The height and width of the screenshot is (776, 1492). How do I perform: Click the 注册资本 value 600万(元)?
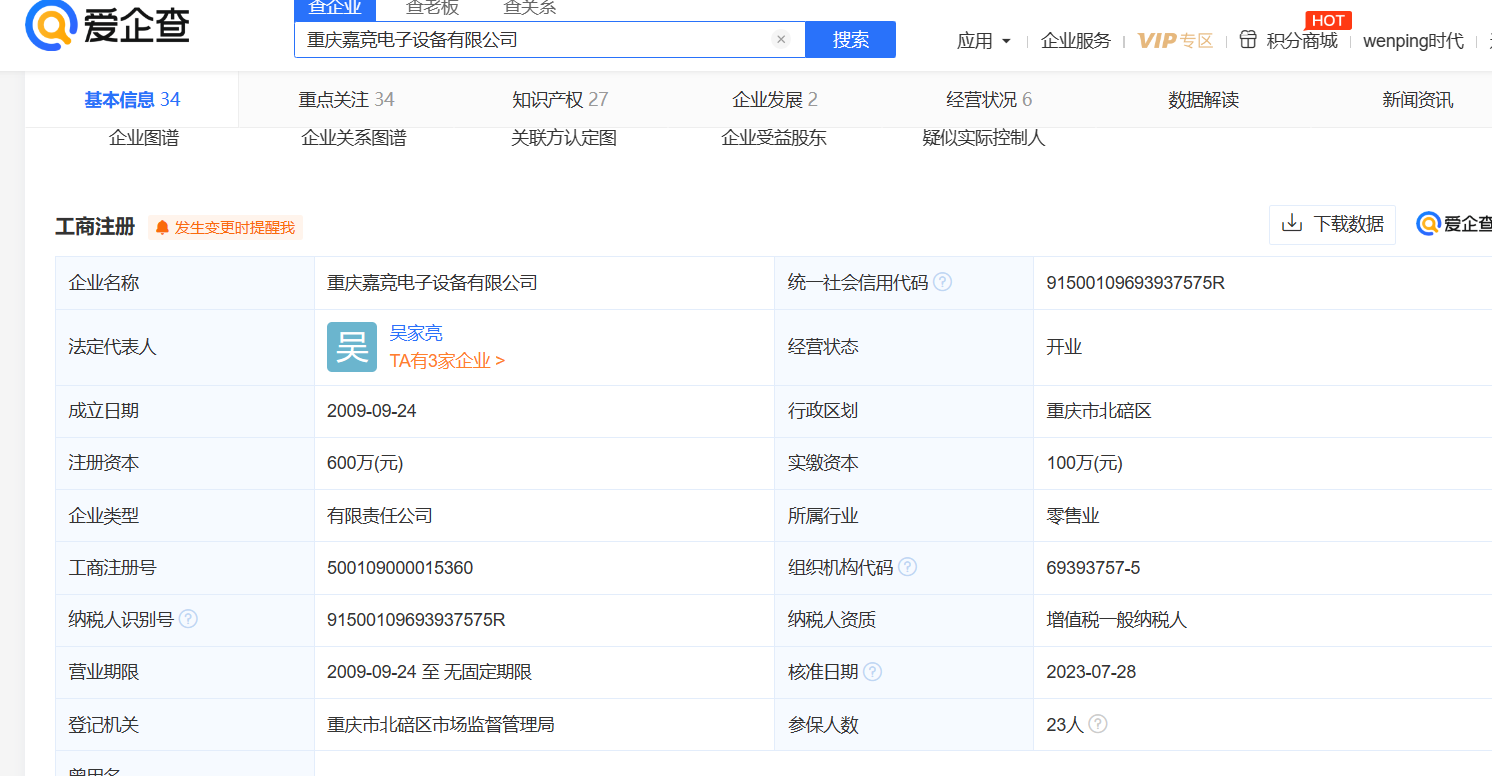pos(365,463)
